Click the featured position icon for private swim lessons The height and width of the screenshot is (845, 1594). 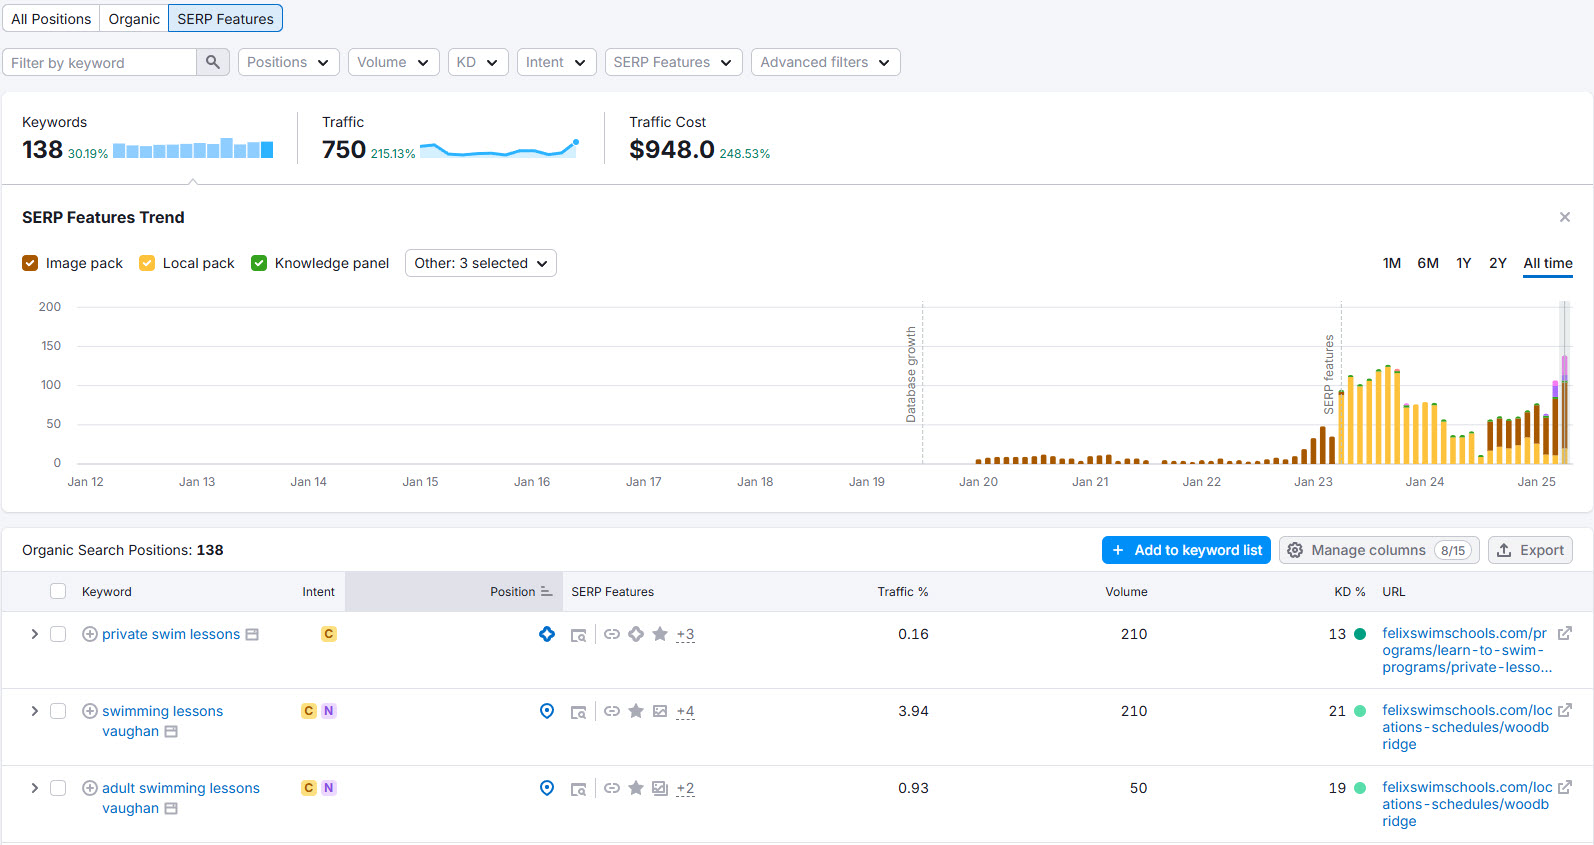point(547,634)
